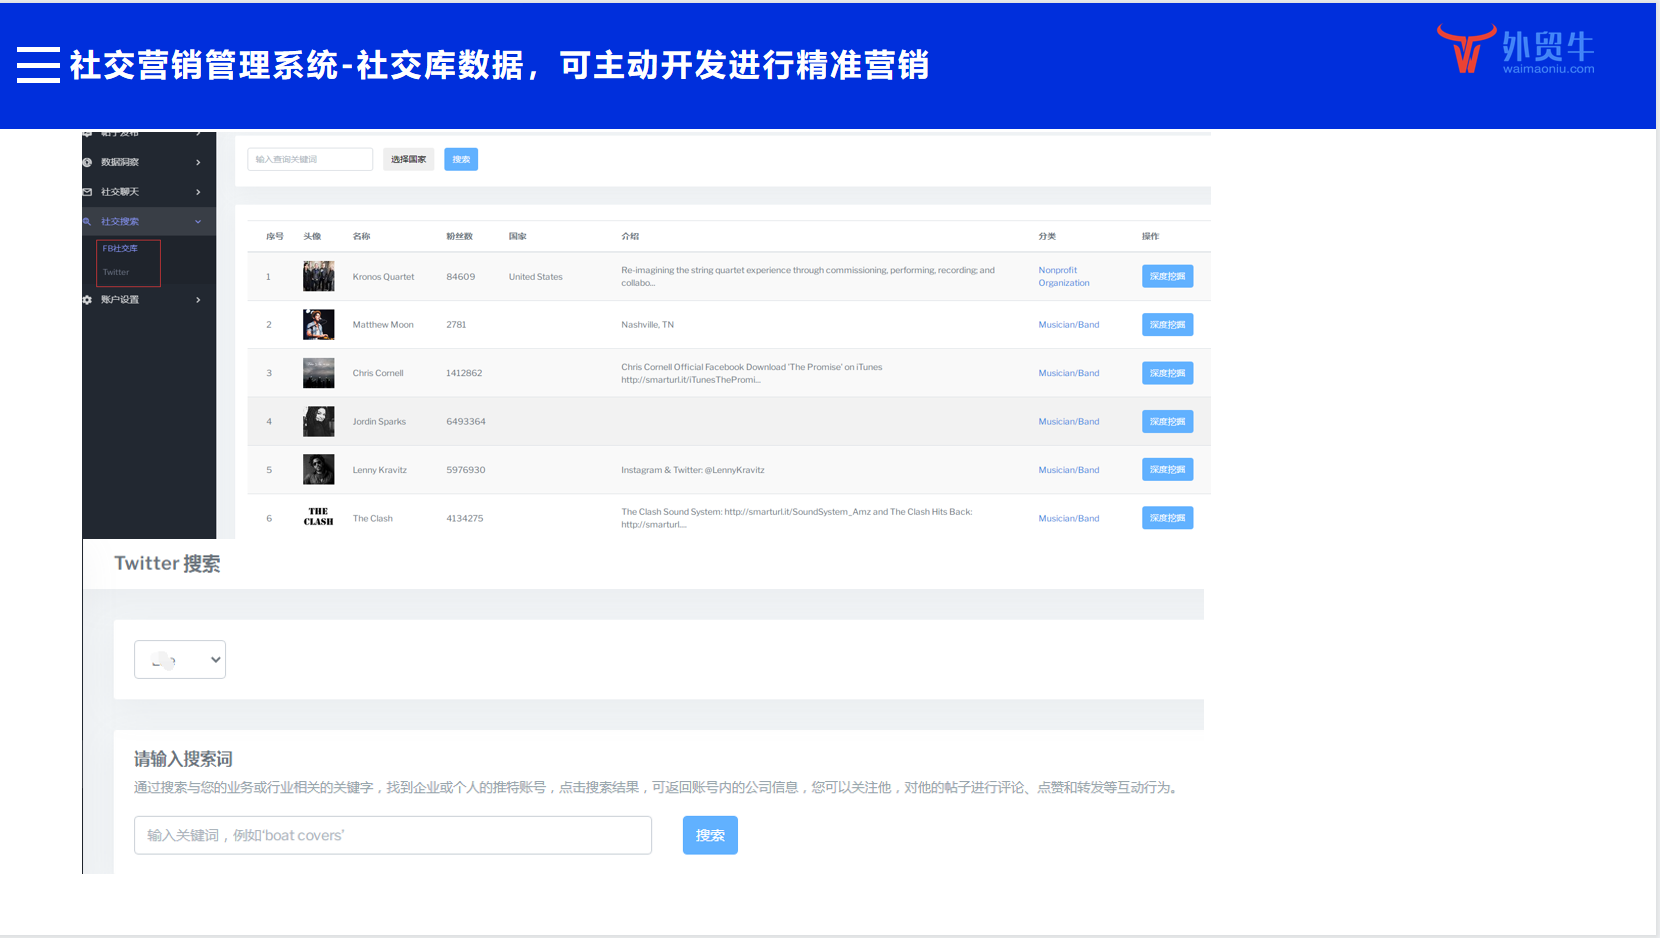Viewport: 1660px width, 938px height.
Task: Click follower count 6493364
Action: tap(466, 422)
